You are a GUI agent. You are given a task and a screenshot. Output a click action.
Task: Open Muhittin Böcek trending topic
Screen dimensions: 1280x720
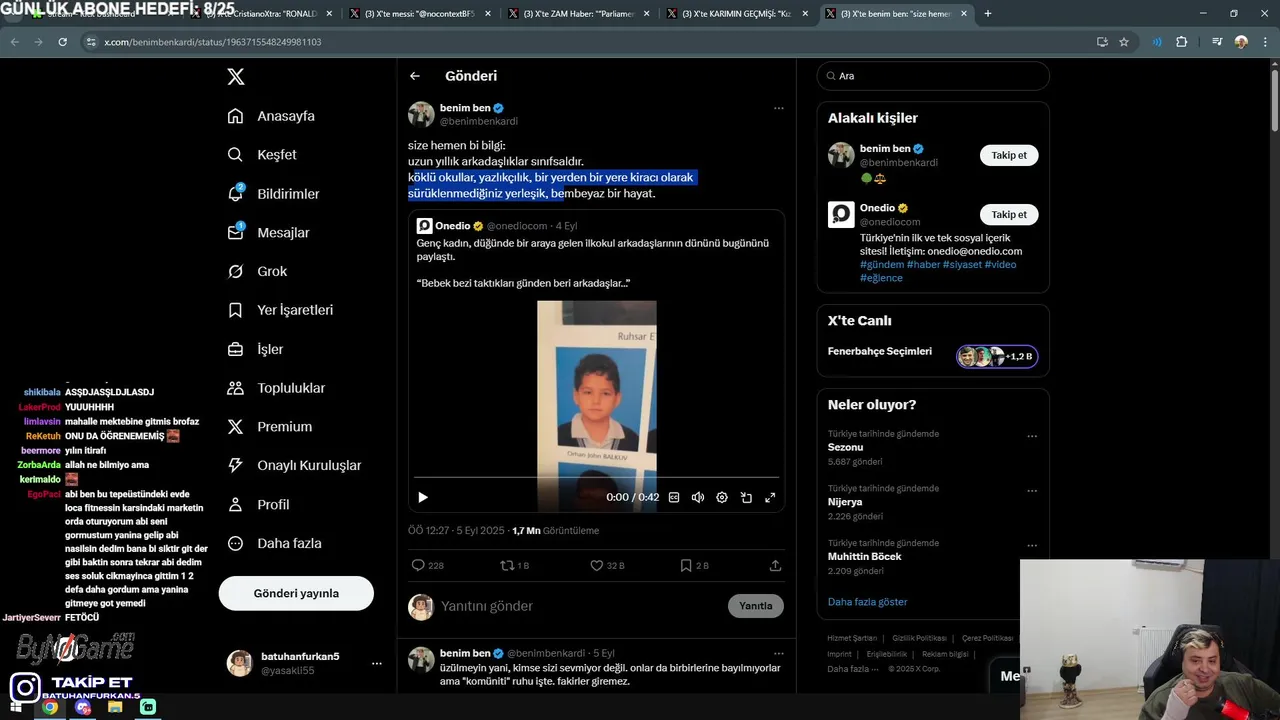tap(864, 556)
